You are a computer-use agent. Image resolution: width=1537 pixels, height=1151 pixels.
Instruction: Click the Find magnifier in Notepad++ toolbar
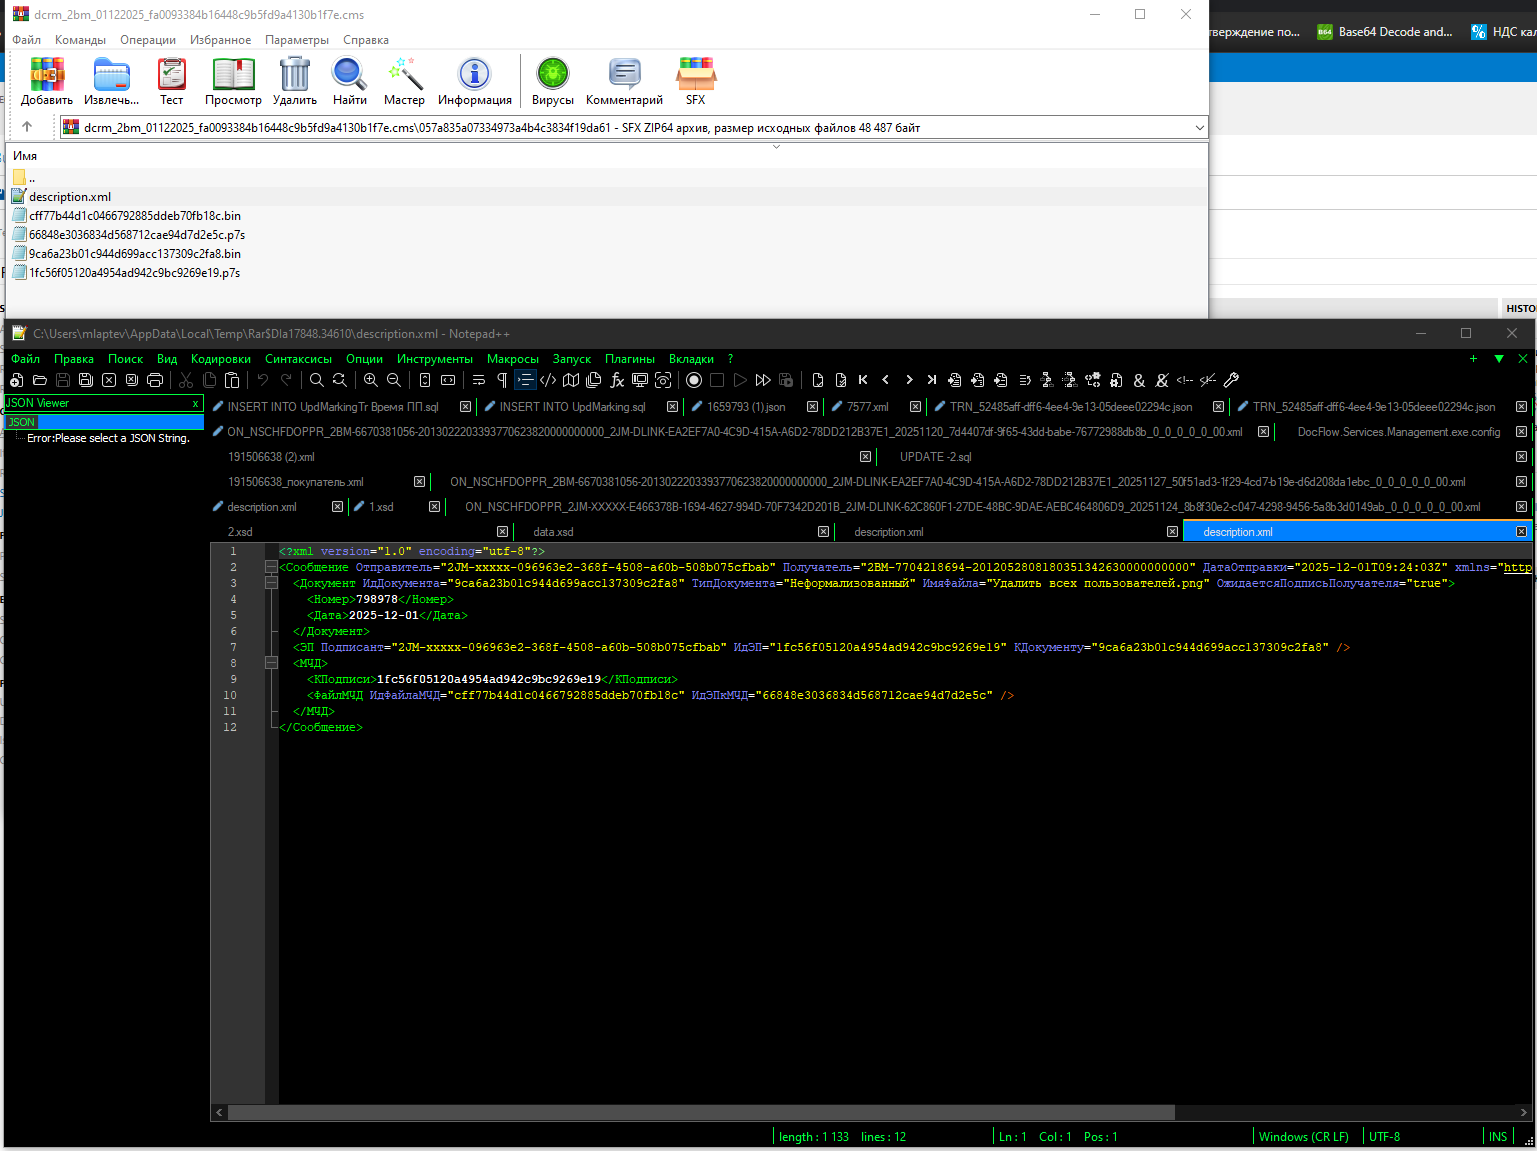click(316, 380)
